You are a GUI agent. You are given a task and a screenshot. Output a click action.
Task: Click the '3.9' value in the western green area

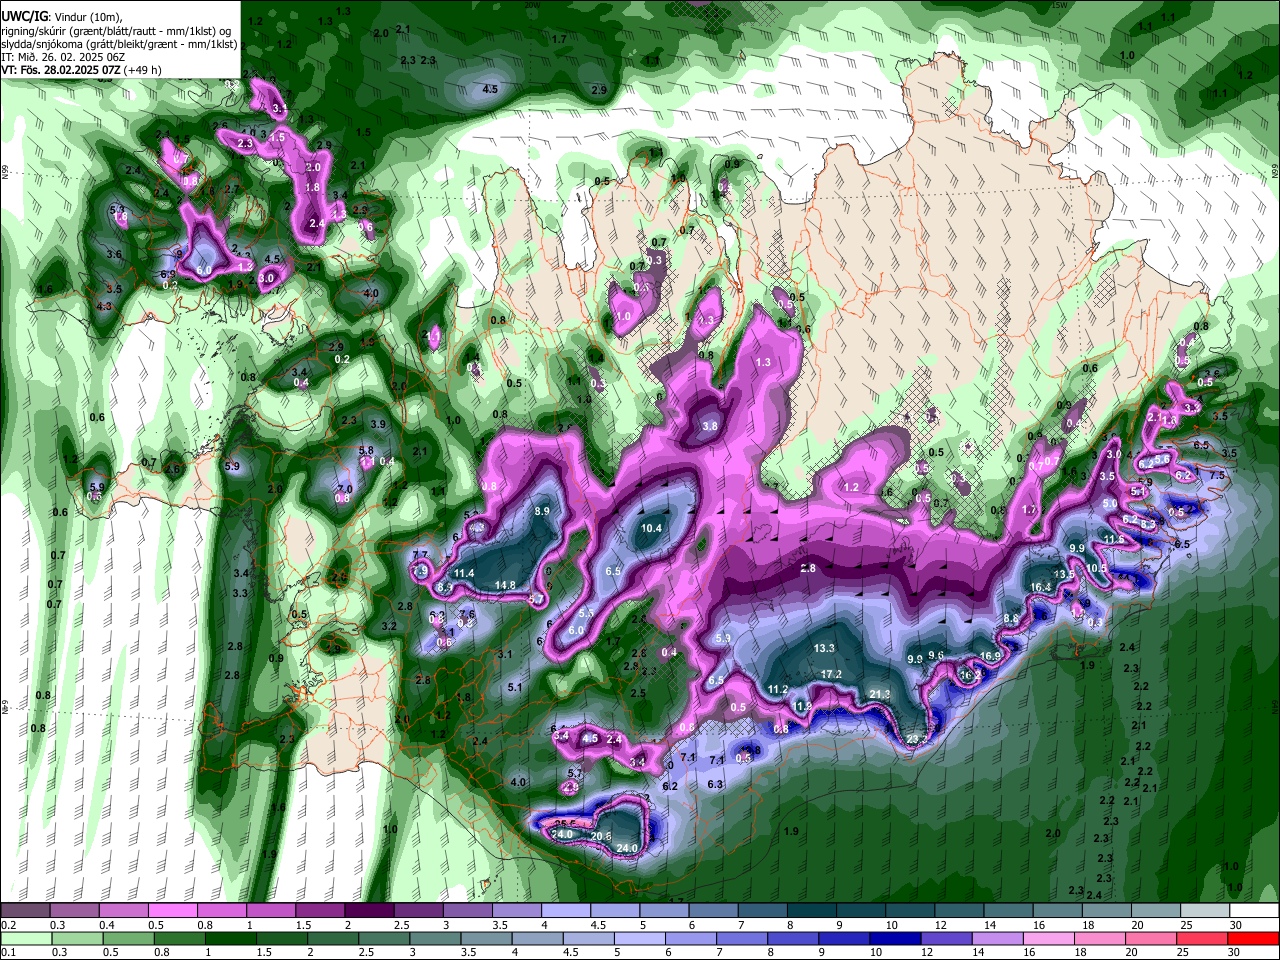378,424
